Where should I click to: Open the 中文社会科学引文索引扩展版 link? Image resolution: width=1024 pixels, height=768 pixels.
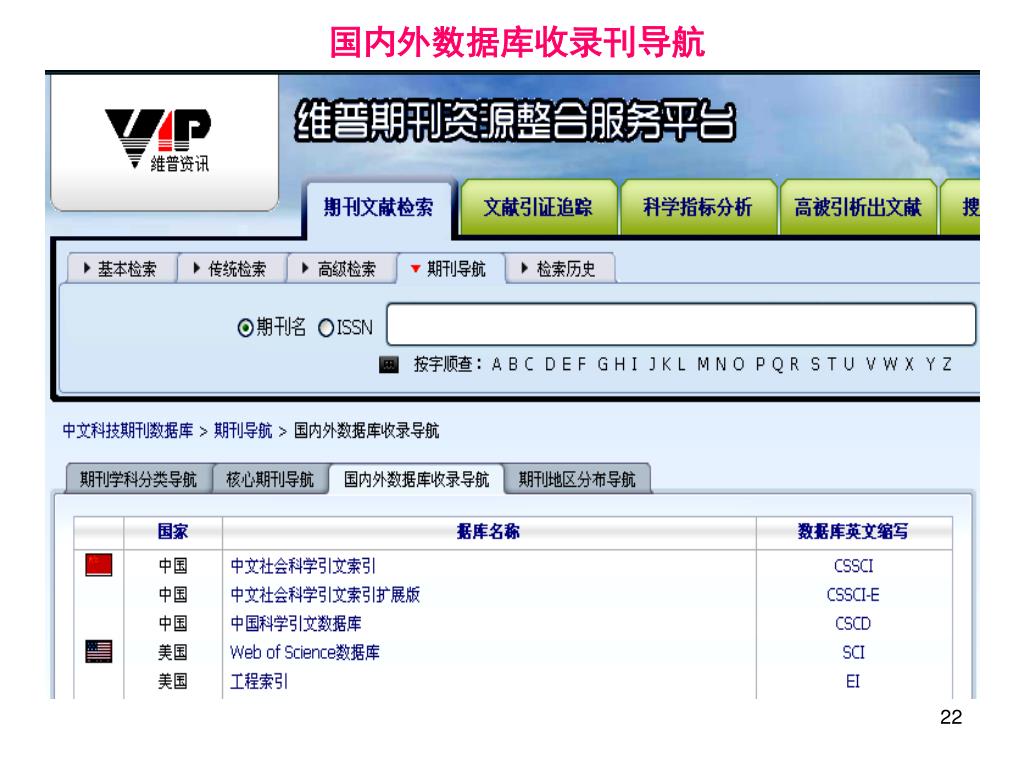[x=325, y=594]
